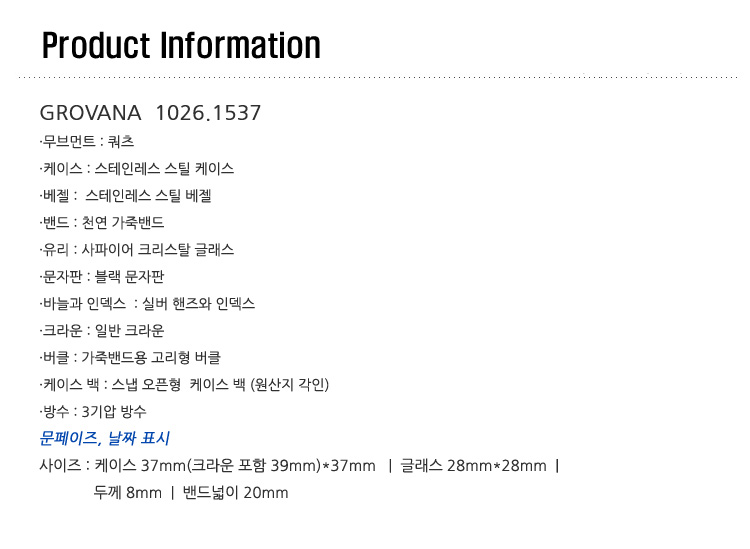Viewport: 750px width, 549px height.
Task: Click the 베젤 stainless steel bezel line
Action: pos(125,196)
